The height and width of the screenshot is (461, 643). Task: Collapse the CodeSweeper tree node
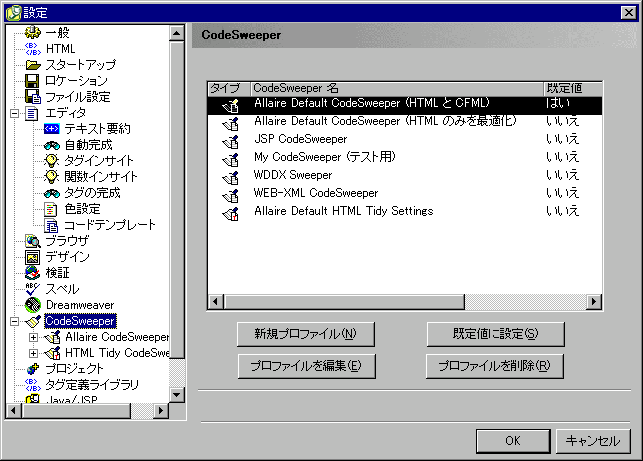point(15,322)
